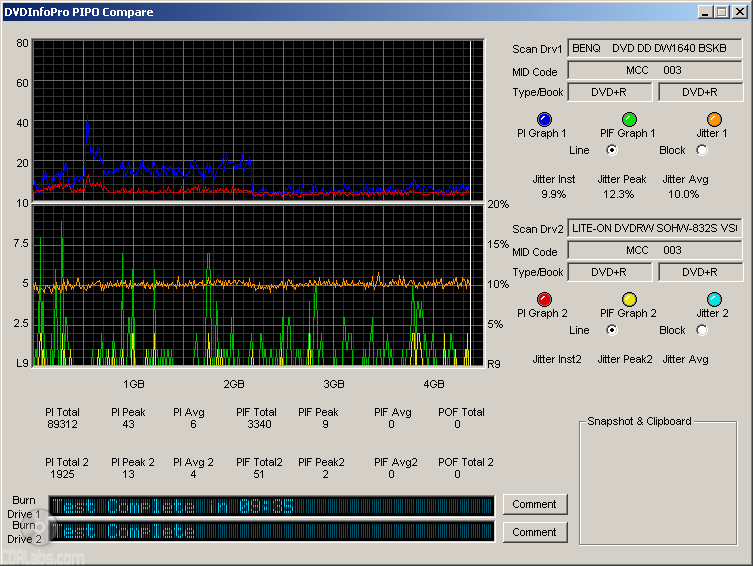This screenshot has width=753, height=566.
Task: Click the orange Jitter 1 circle
Action: (714, 120)
